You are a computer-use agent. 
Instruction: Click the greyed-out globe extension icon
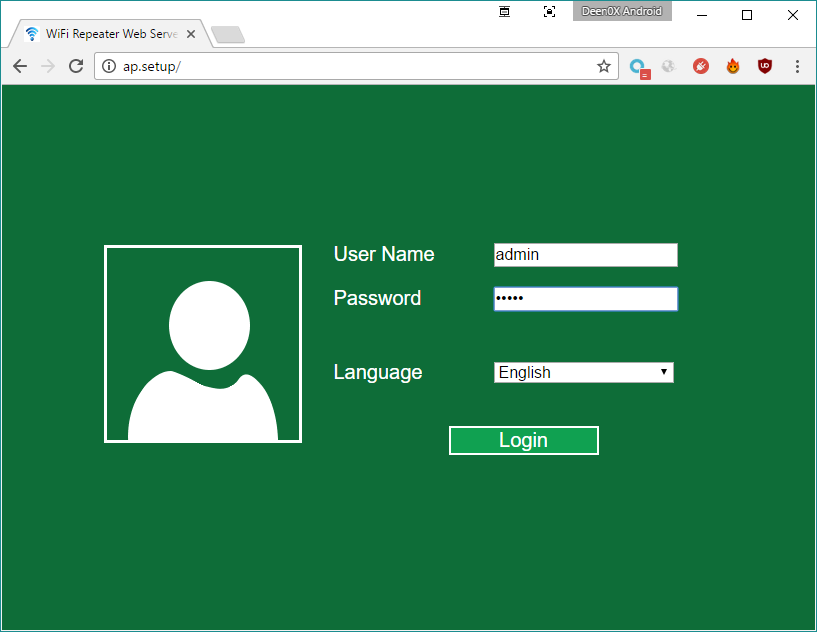[669, 66]
